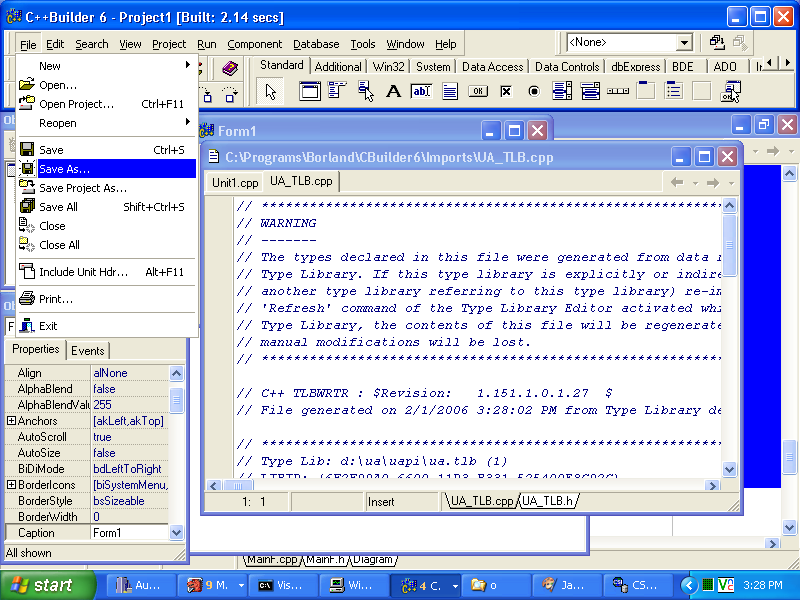The image size is (800, 600).
Task: Click the BorderStyle value 'bsSizeable'
Action: pyautogui.click(x=130, y=501)
